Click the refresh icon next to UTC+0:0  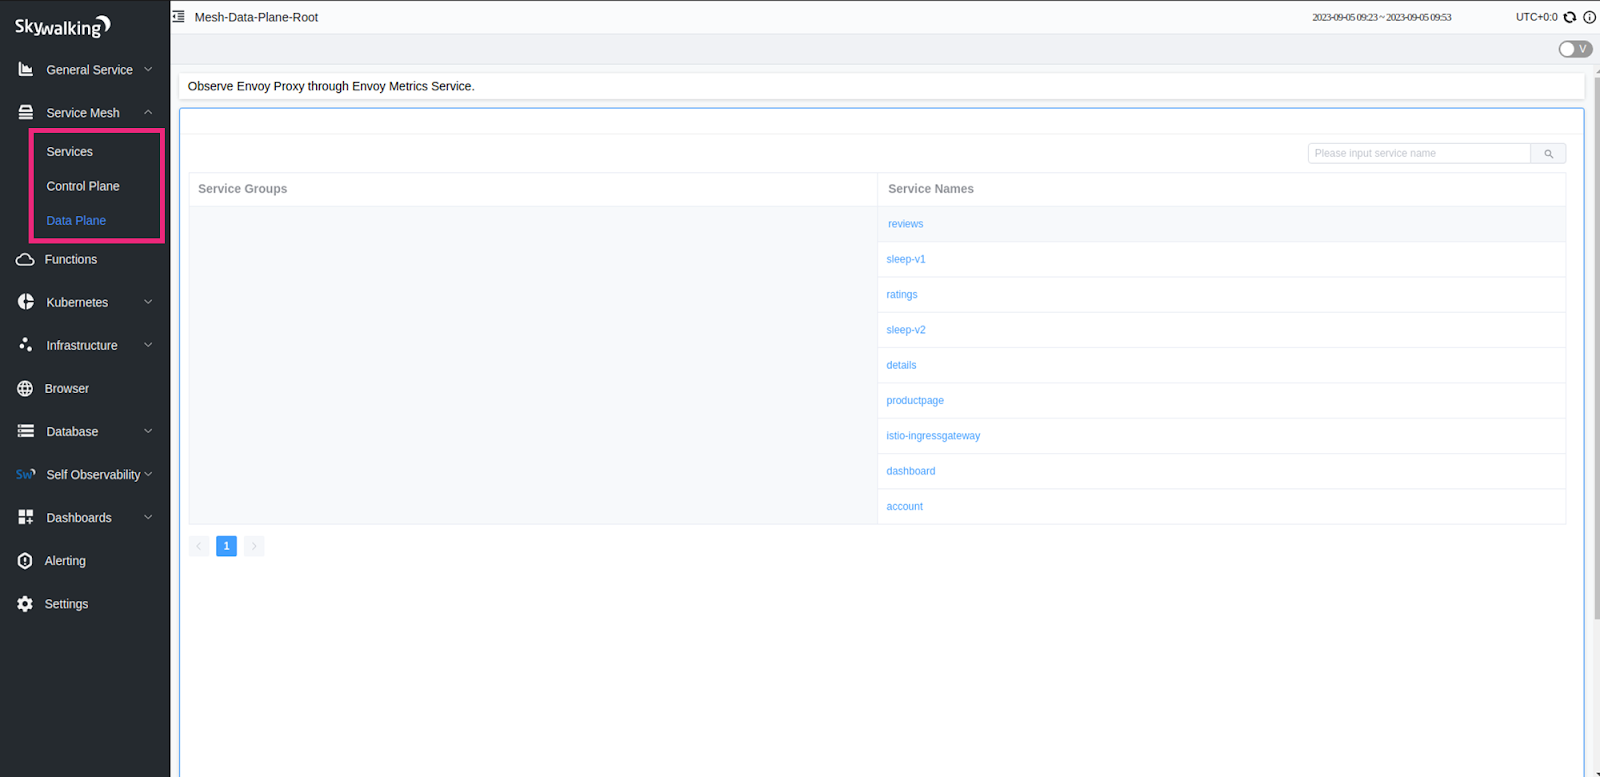pyautogui.click(x=1570, y=17)
